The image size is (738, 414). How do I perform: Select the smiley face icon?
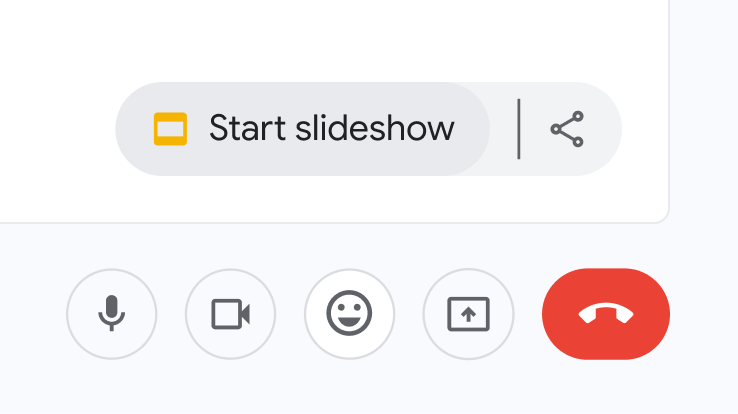tap(349, 314)
